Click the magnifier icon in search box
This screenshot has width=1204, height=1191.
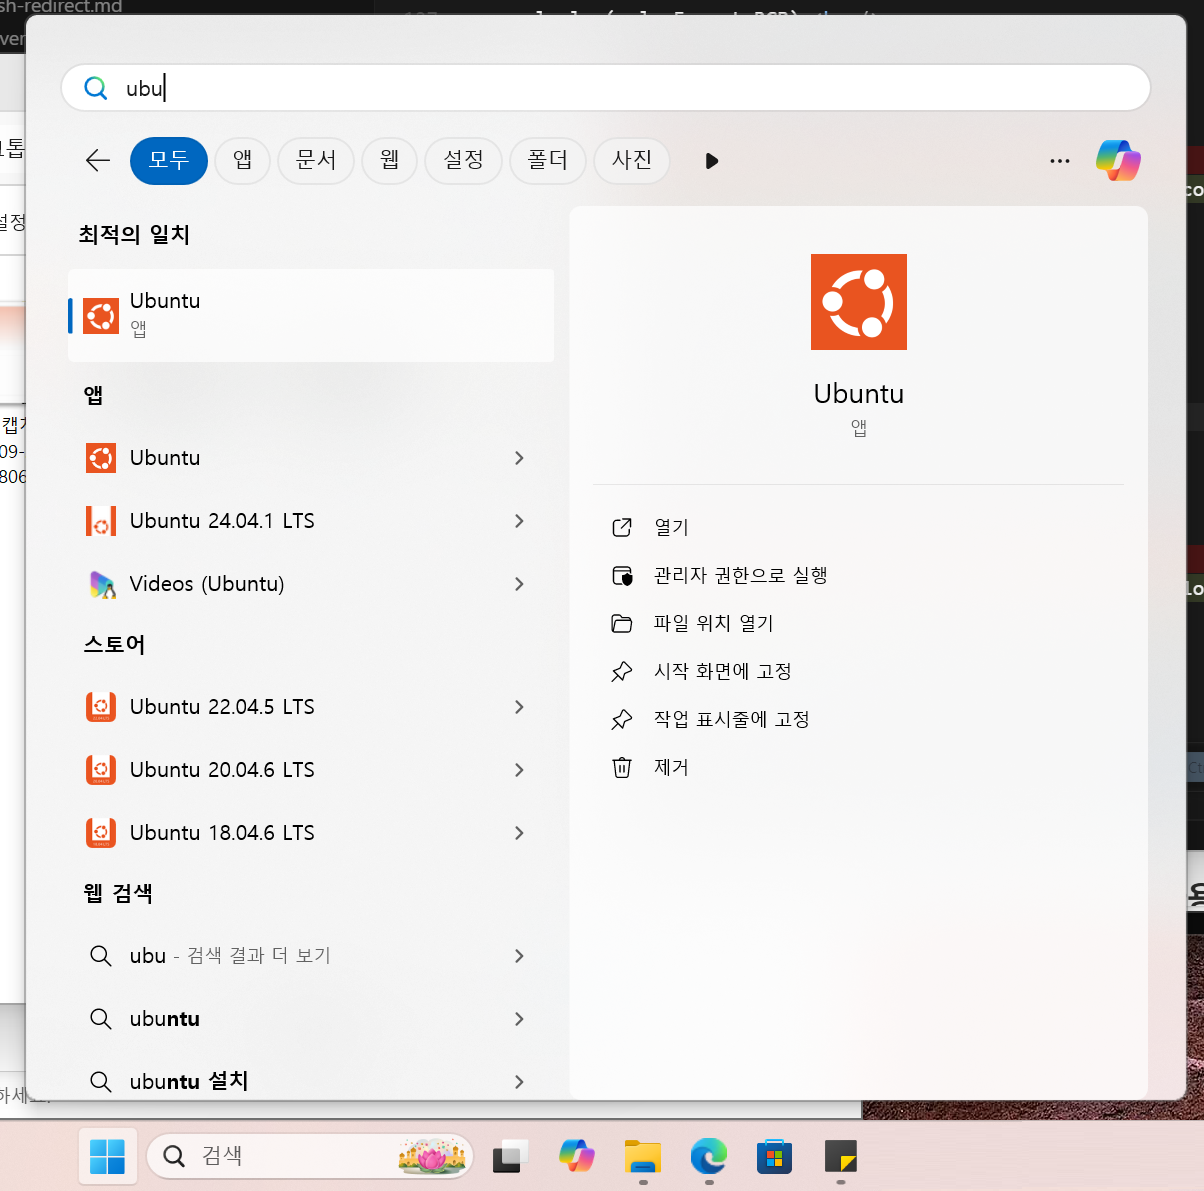tap(96, 88)
